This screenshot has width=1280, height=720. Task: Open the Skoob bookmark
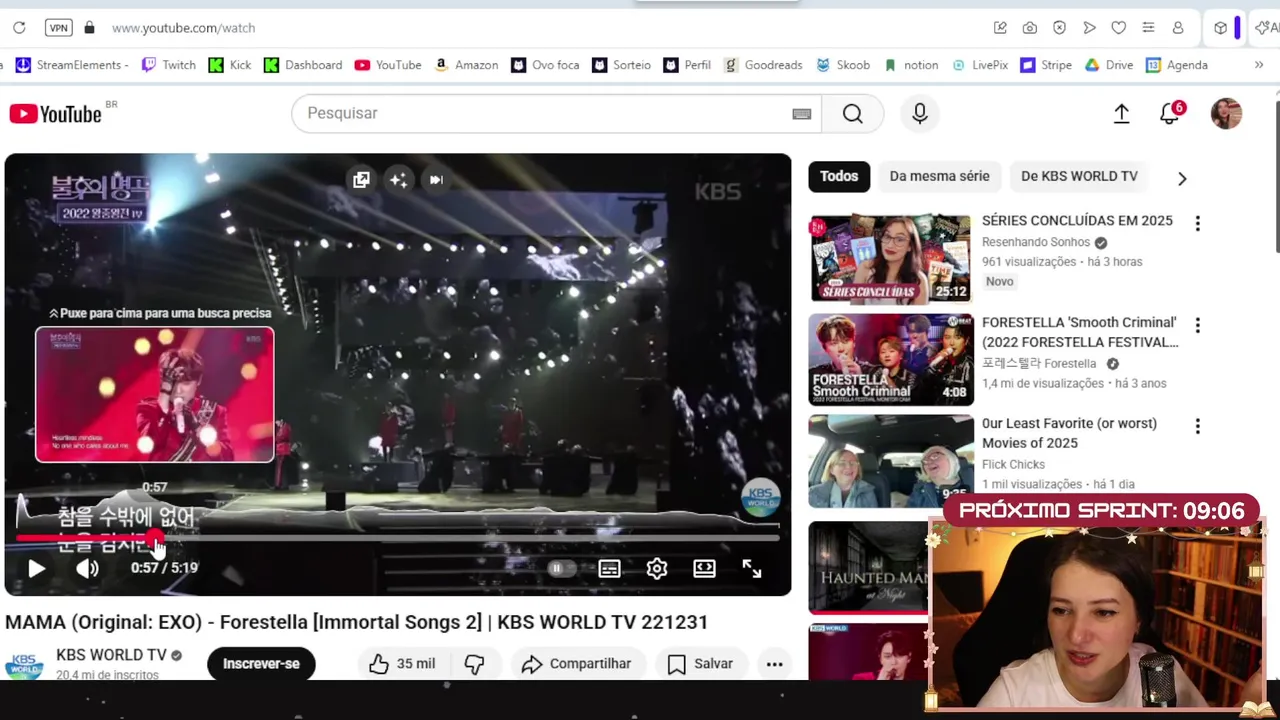[843, 65]
